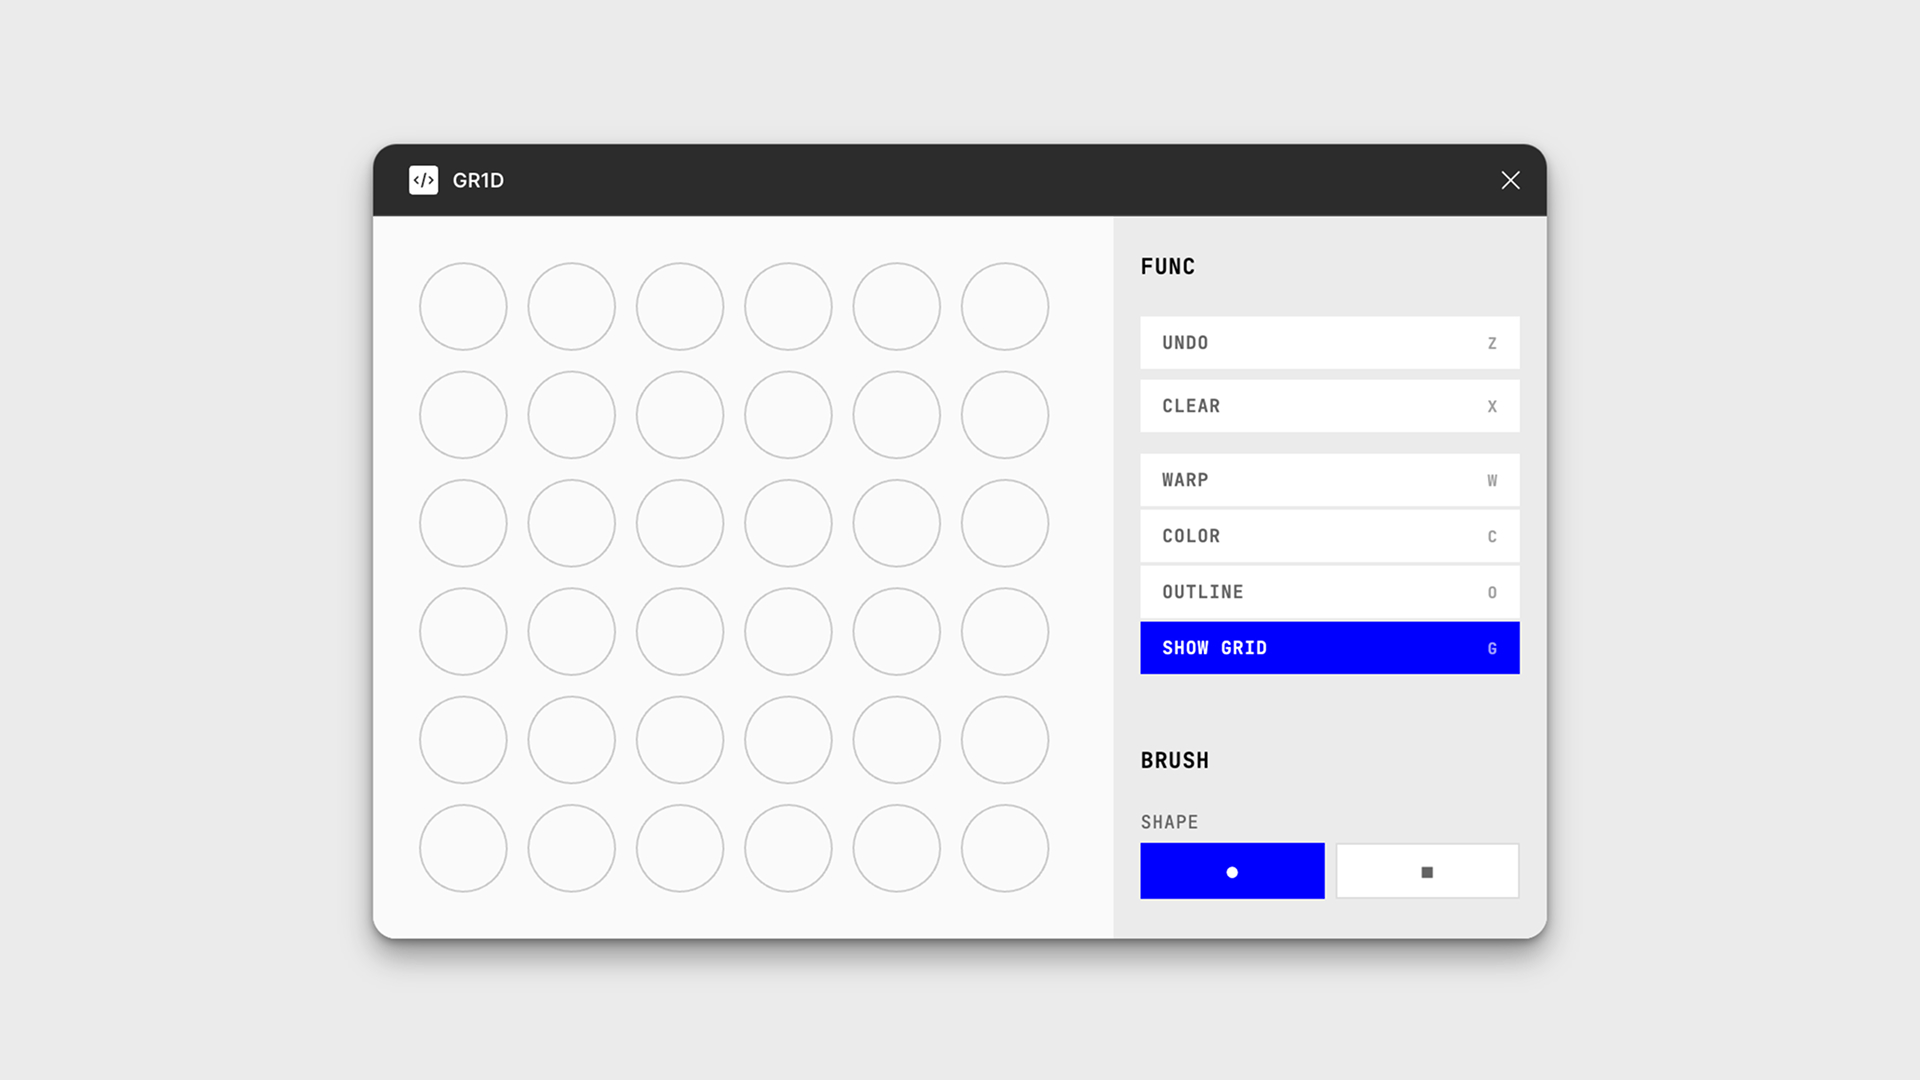Click third circle in the first row
Screen dimensions: 1920x1080
[x=680, y=307]
